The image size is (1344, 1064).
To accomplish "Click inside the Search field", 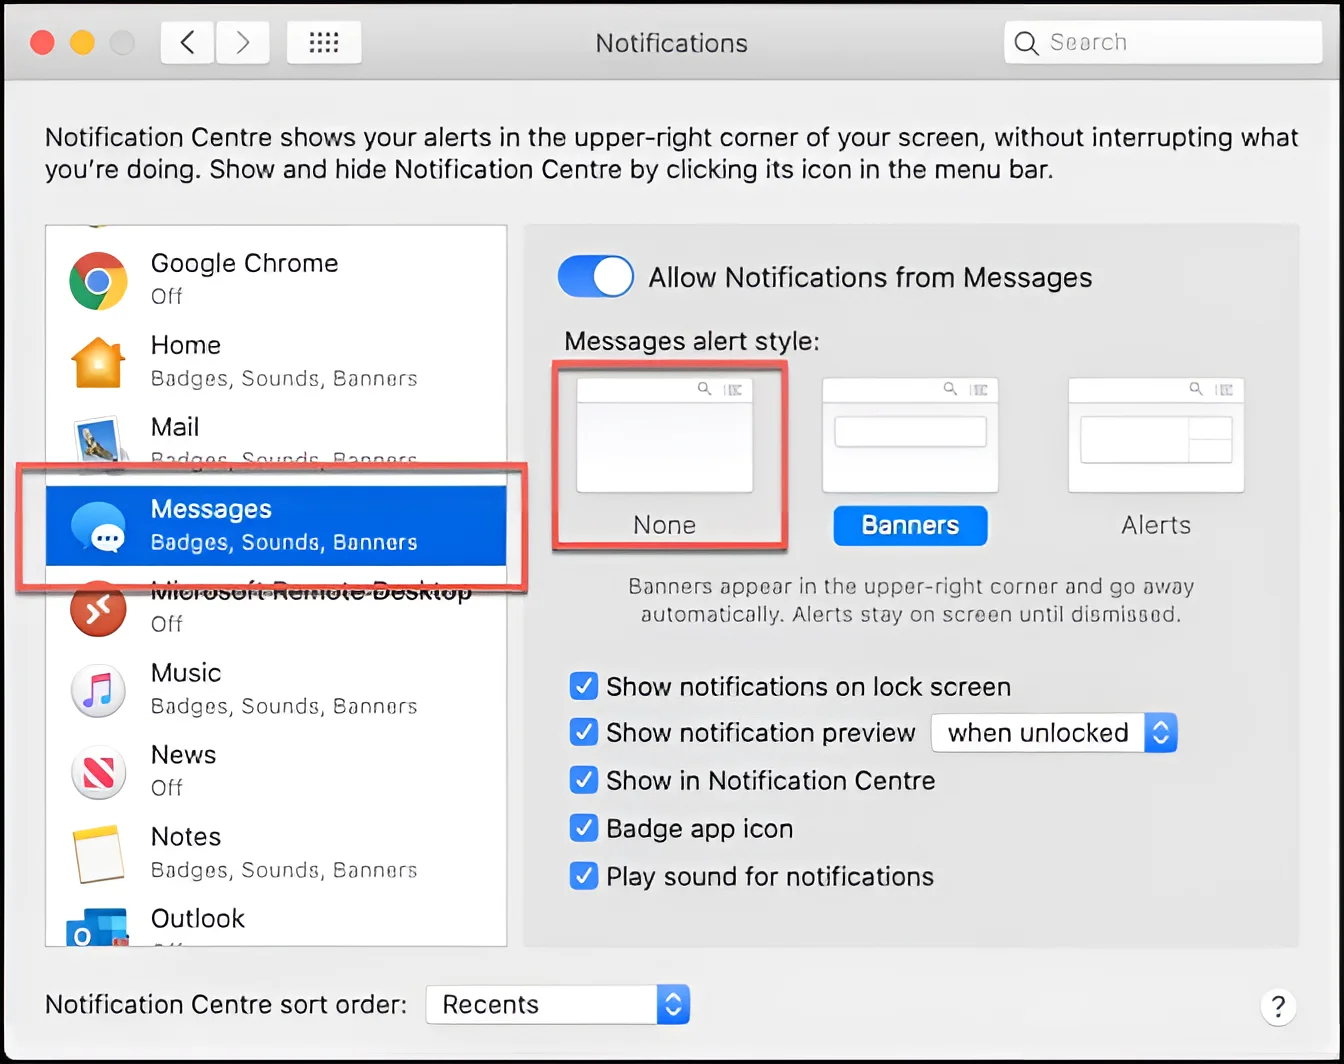I will [x=1162, y=42].
